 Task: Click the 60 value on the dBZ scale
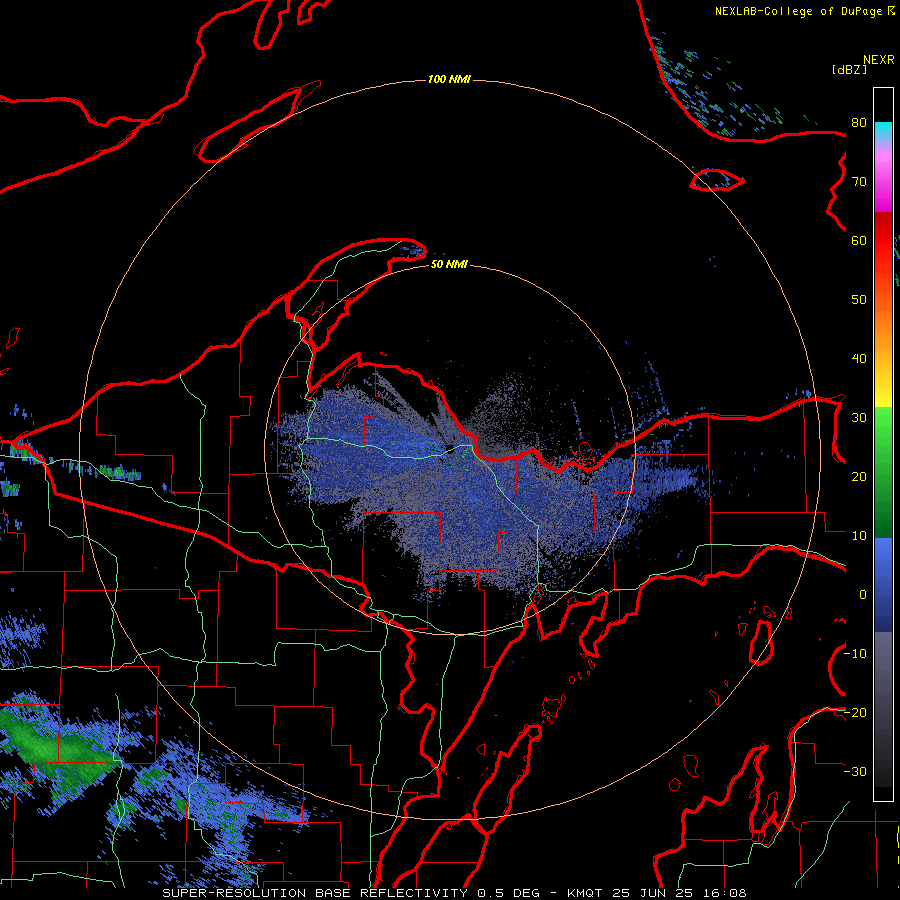tap(859, 241)
